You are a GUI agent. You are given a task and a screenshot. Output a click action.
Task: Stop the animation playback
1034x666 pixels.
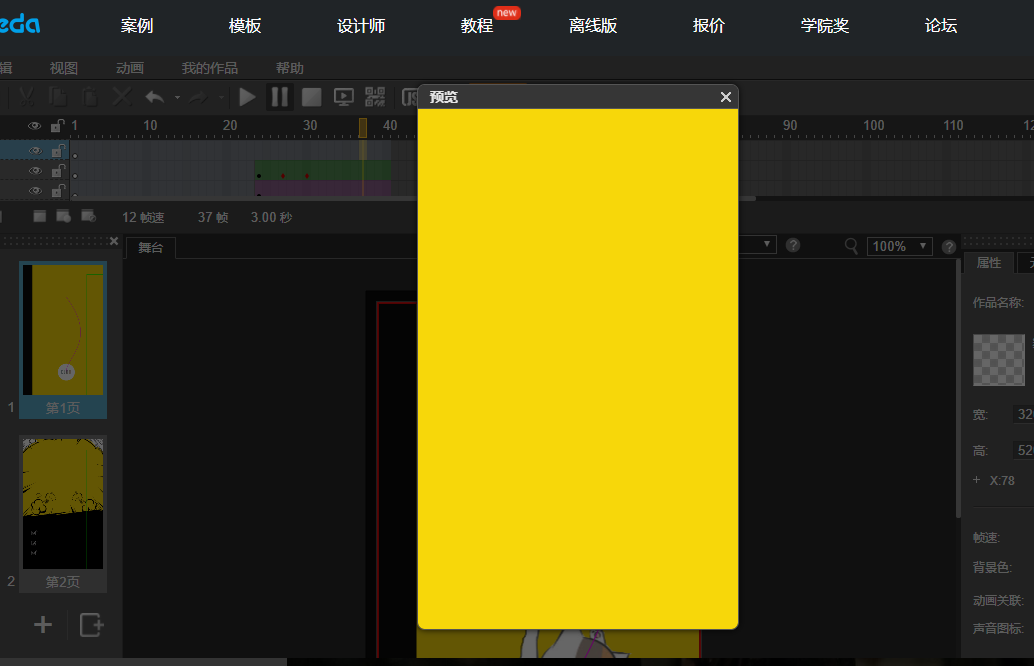pos(311,97)
